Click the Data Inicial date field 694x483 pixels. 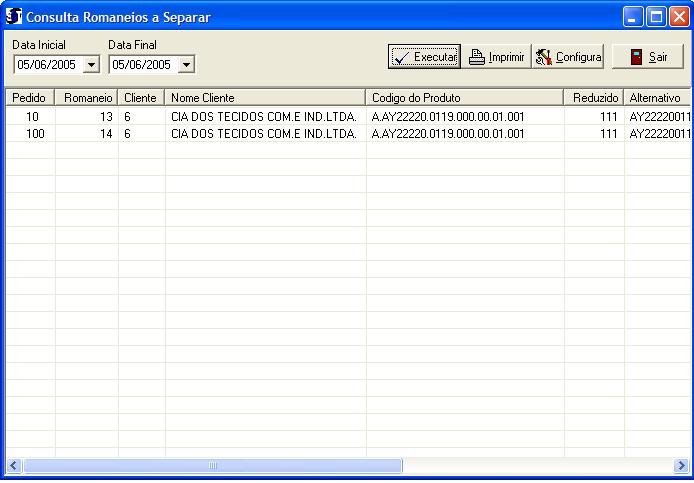(x=47, y=65)
